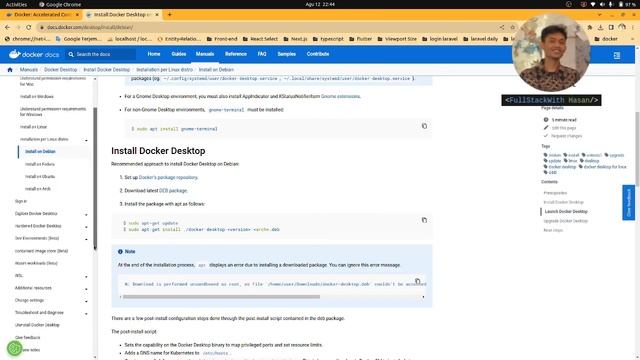Image resolution: width=640 pixels, height=360 pixels.
Task: Open the Chrome downloads icon
Action: [x=600, y=27]
